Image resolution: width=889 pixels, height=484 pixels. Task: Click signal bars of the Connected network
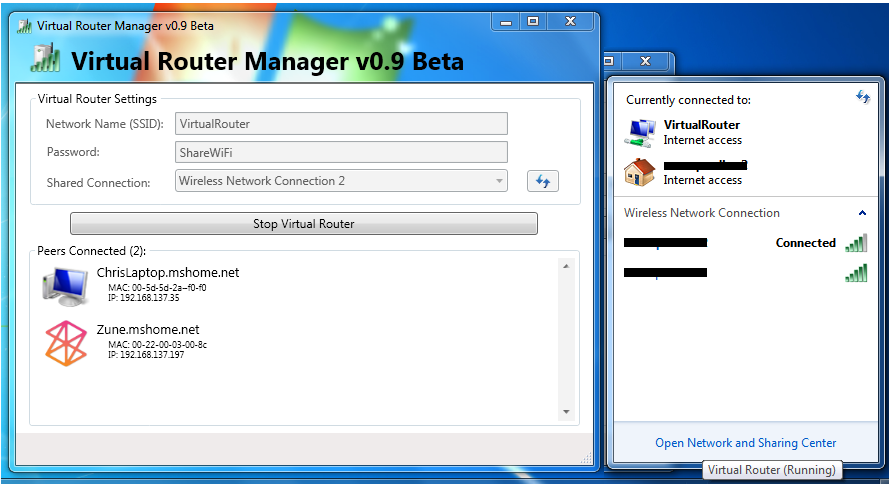pyautogui.click(x=856, y=243)
